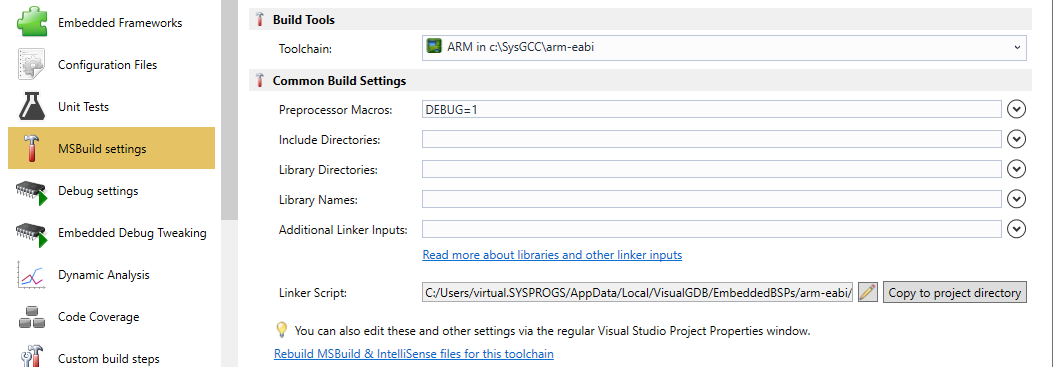The width and height of the screenshot is (1053, 367).
Task: Click the pencil icon to edit linker script
Action: pyautogui.click(x=868, y=292)
